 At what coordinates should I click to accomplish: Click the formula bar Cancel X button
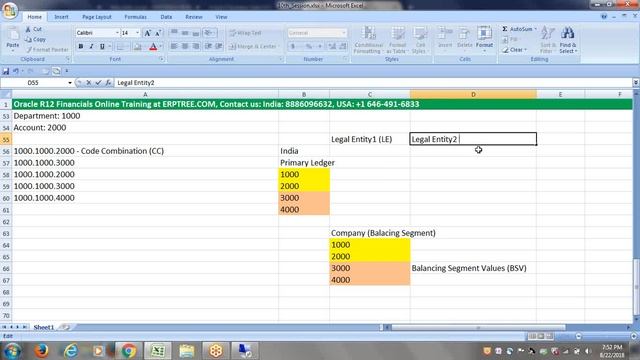tap(89, 83)
